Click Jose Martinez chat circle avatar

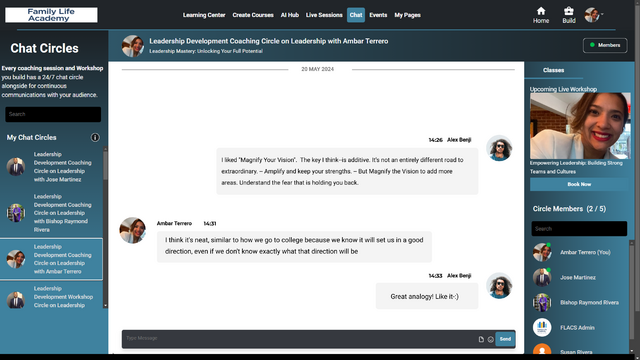click(x=16, y=167)
